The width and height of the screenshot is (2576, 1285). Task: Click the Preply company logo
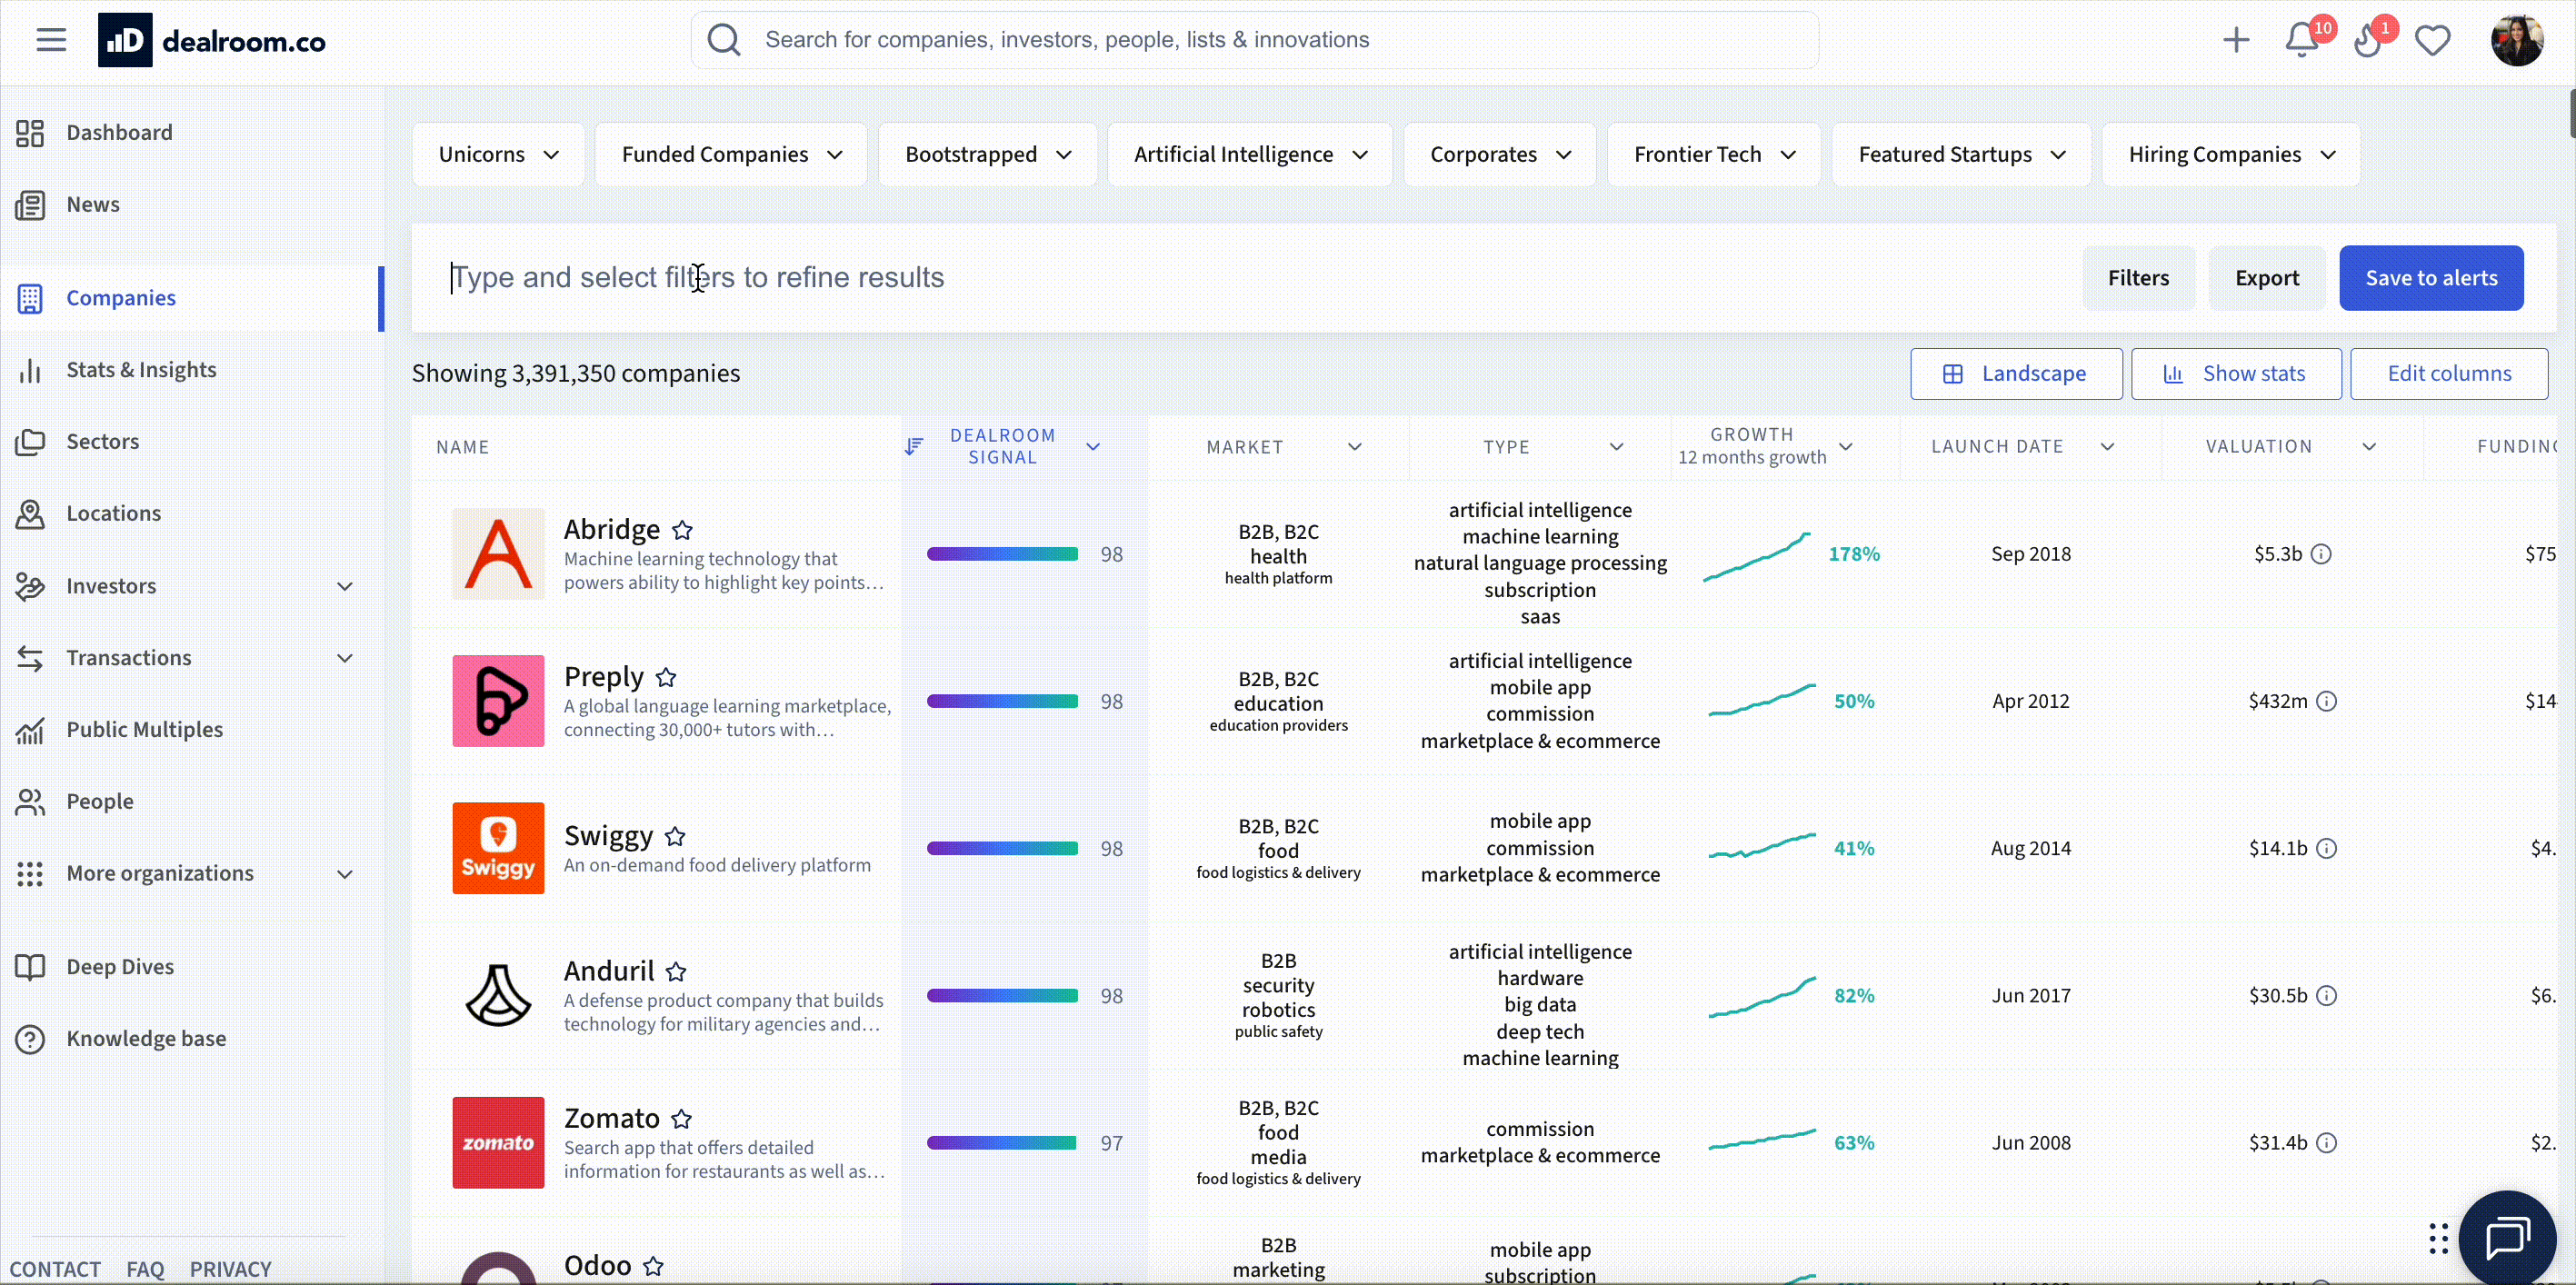(x=498, y=701)
